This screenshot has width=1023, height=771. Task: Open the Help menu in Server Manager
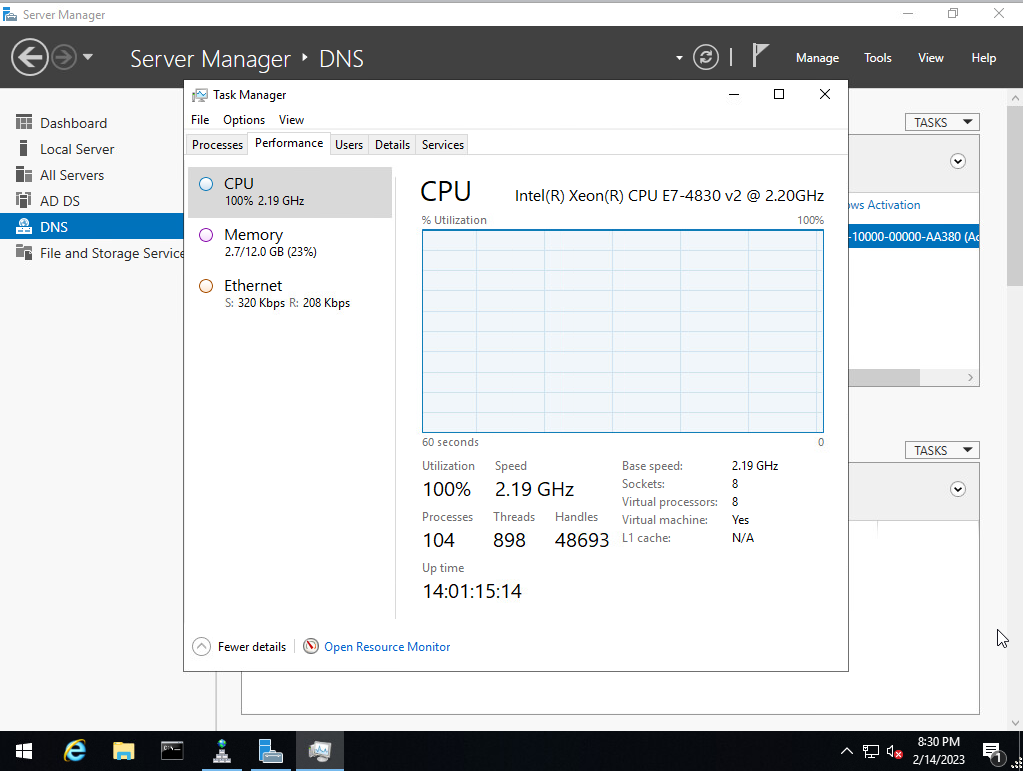(983, 58)
